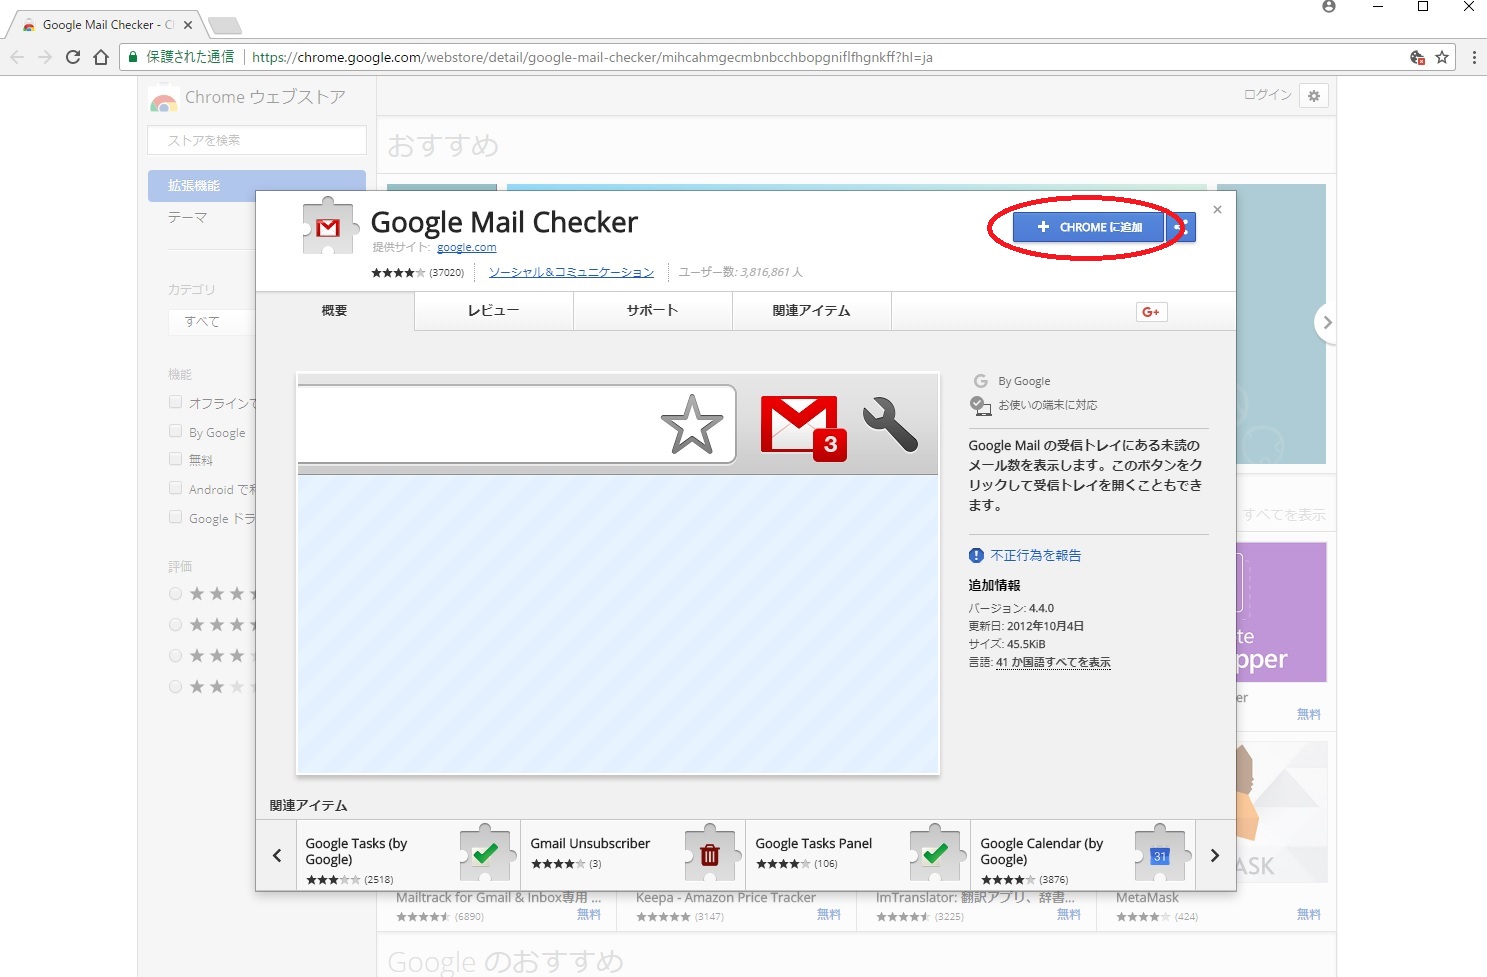
Task: Click the share icon beside add button
Action: (1181, 227)
